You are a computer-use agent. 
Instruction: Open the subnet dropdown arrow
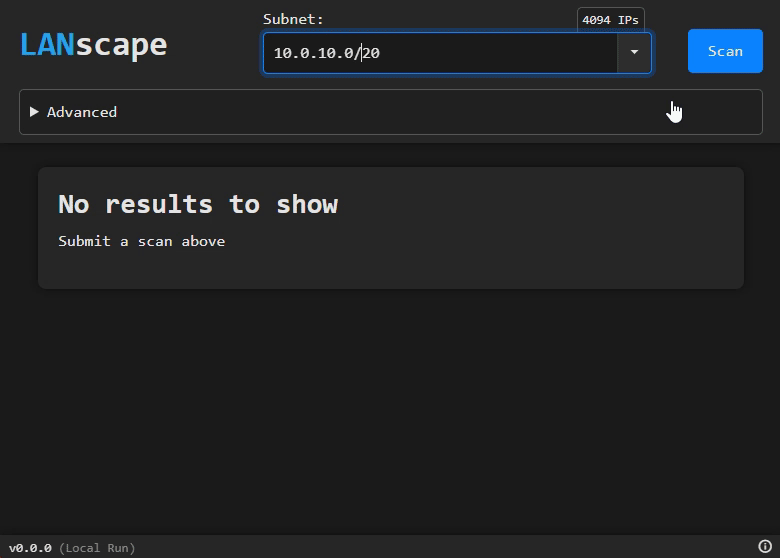point(634,53)
